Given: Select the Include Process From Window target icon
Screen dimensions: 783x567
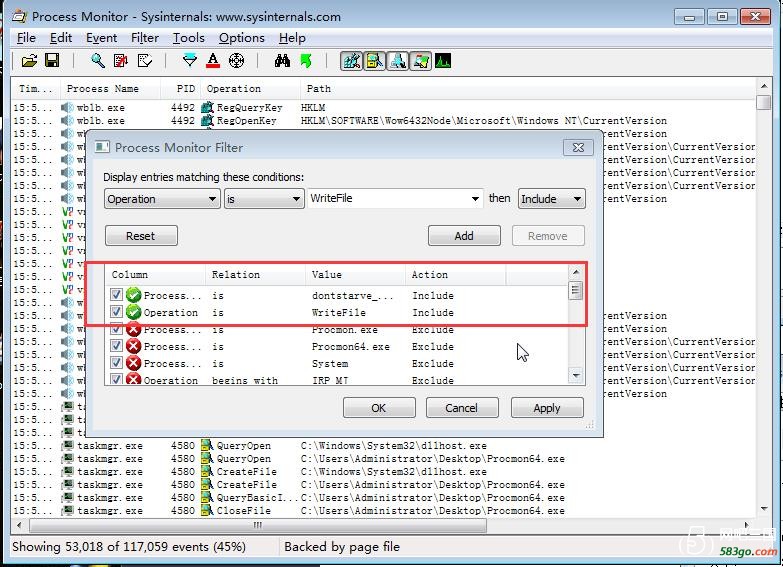Looking at the screenshot, I should (236, 61).
